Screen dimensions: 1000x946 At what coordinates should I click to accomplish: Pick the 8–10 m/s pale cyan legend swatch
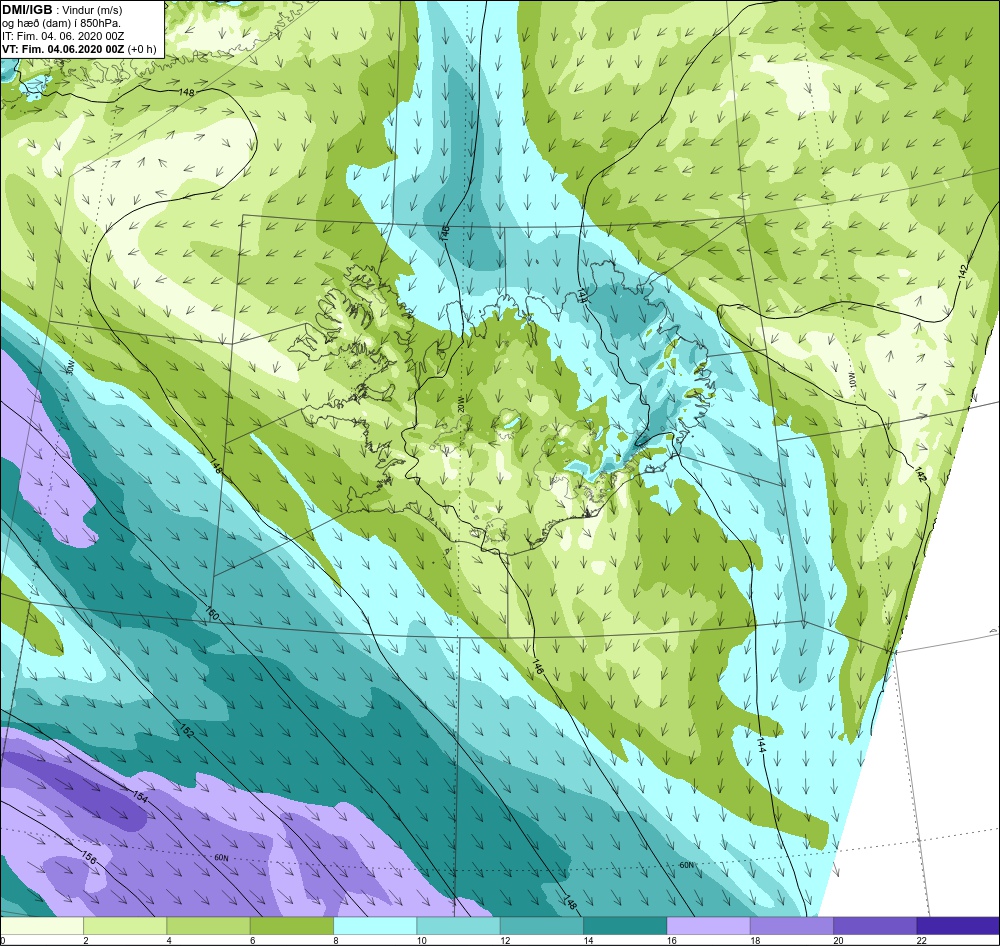click(375, 925)
